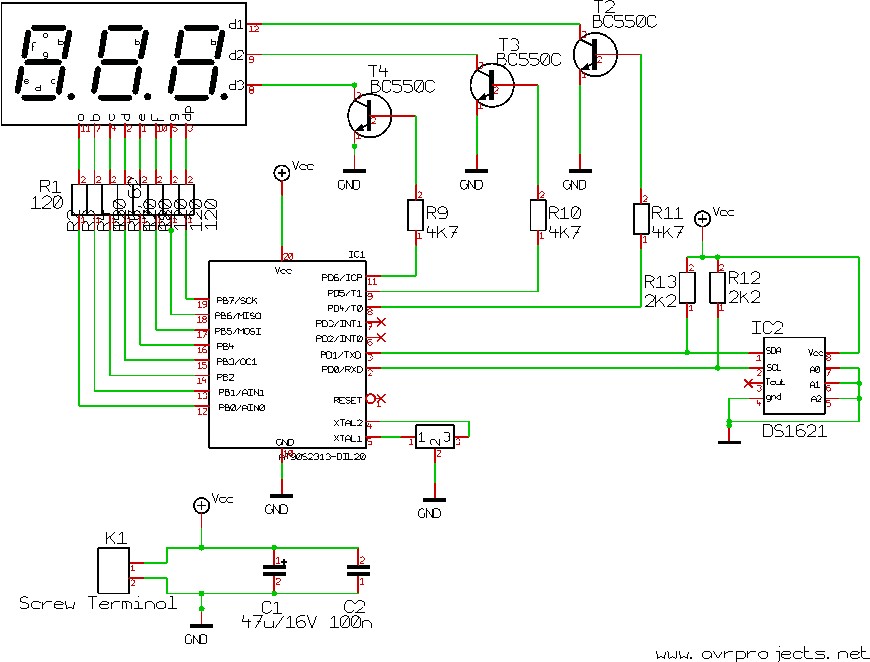870x662 pixels.
Task: Click the IC2 DS1621 chip body
Action: (794, 376)
